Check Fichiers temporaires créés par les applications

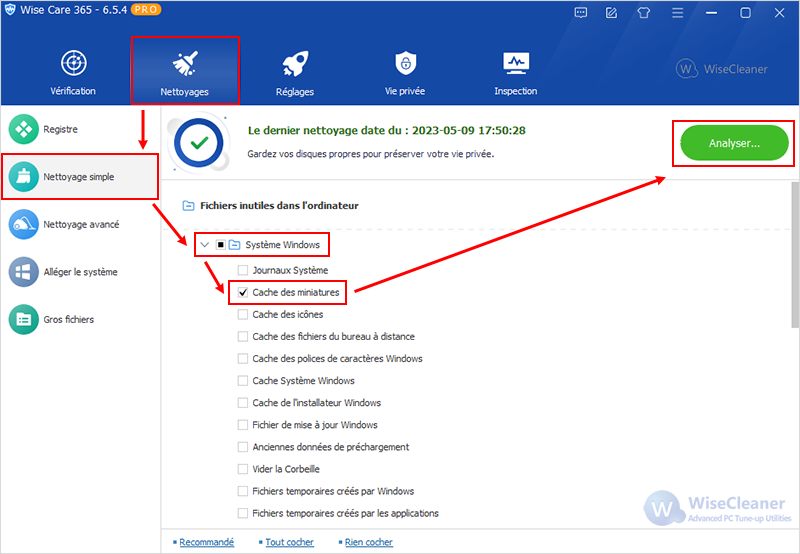(243, 513)
